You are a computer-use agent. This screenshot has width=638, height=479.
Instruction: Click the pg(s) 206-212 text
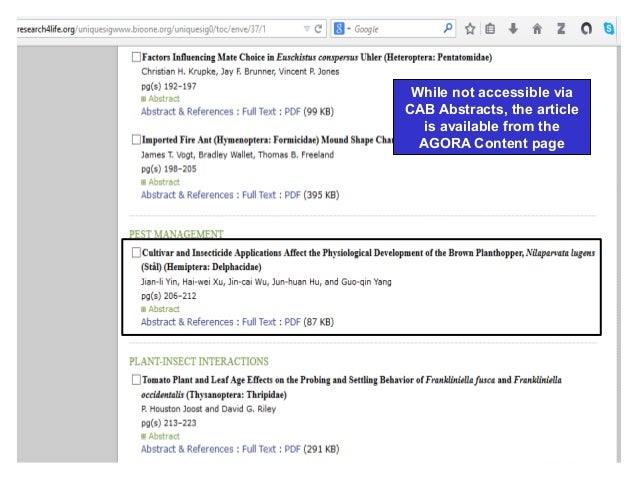click(168, 296)
